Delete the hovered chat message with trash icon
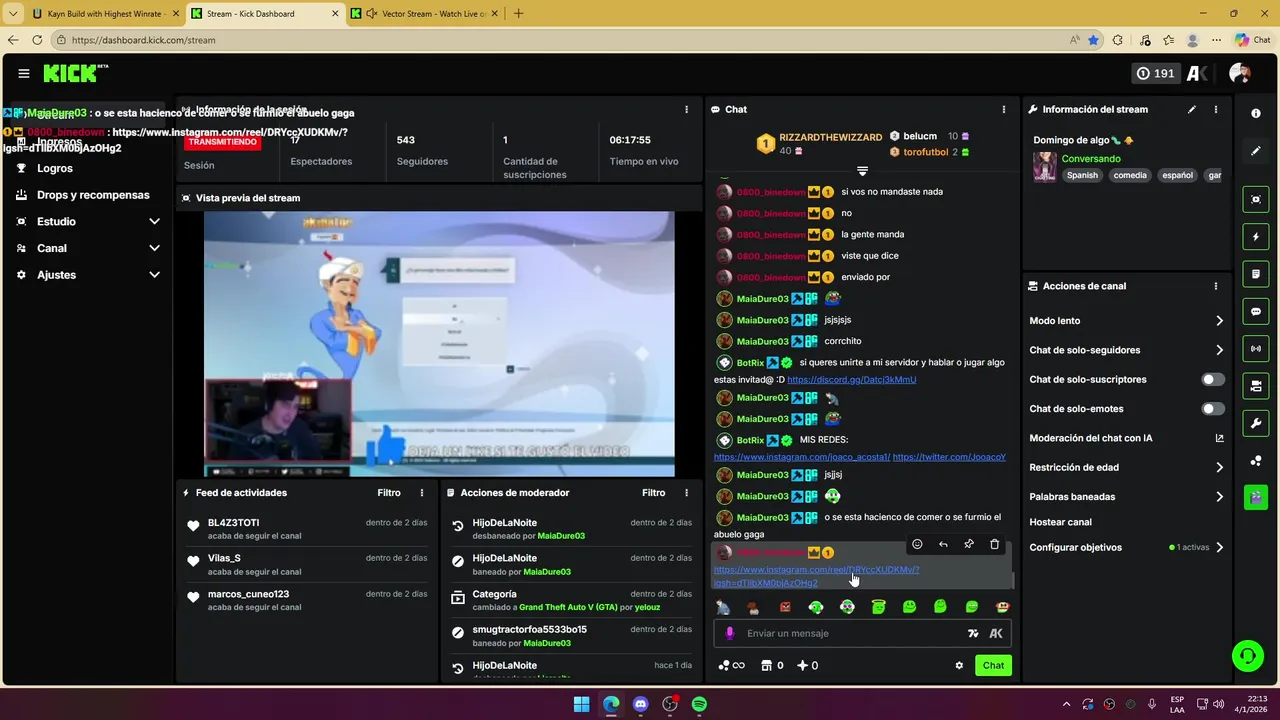Image resolution: width=1280 pixels, height=720 pixels. [994, 545]
